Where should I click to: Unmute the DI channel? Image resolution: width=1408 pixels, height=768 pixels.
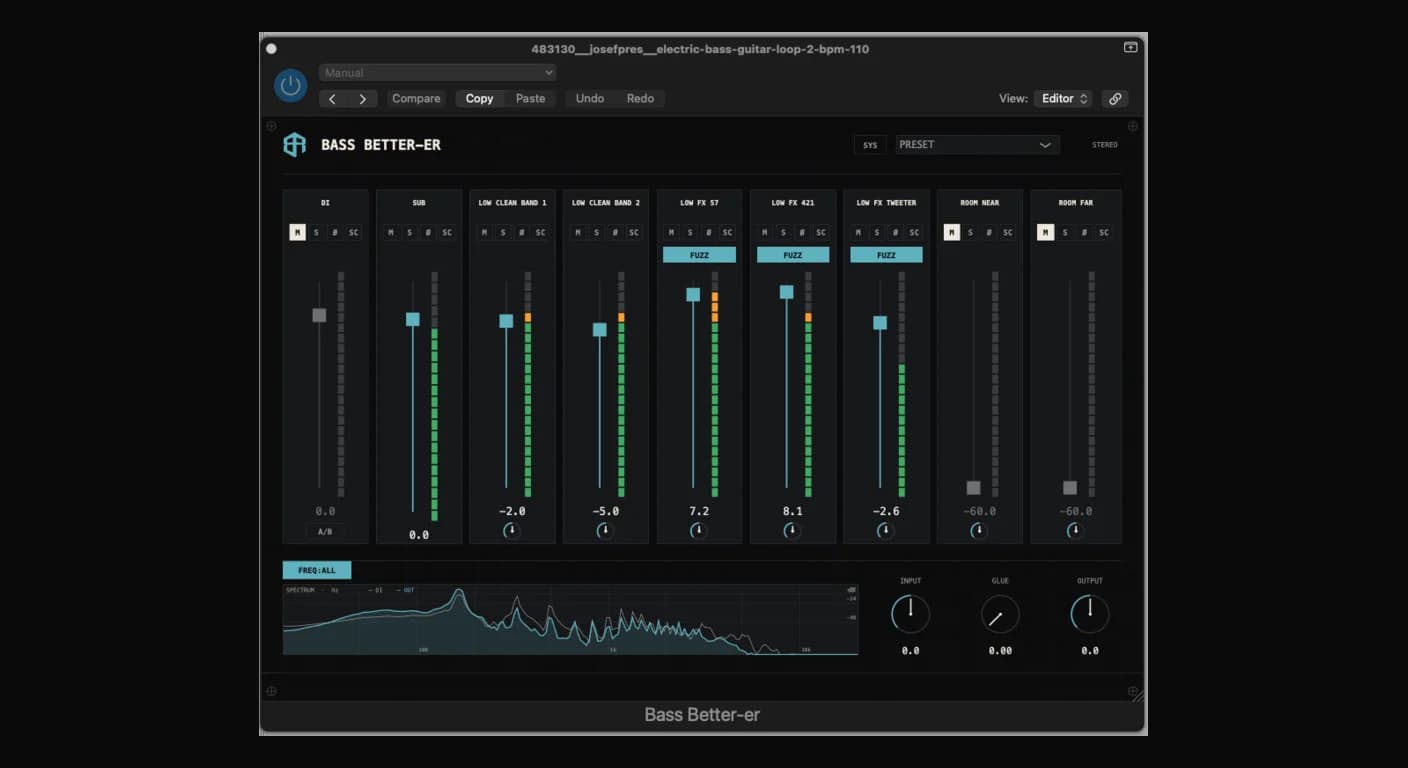pyautogui.click(x=297, y=233)
